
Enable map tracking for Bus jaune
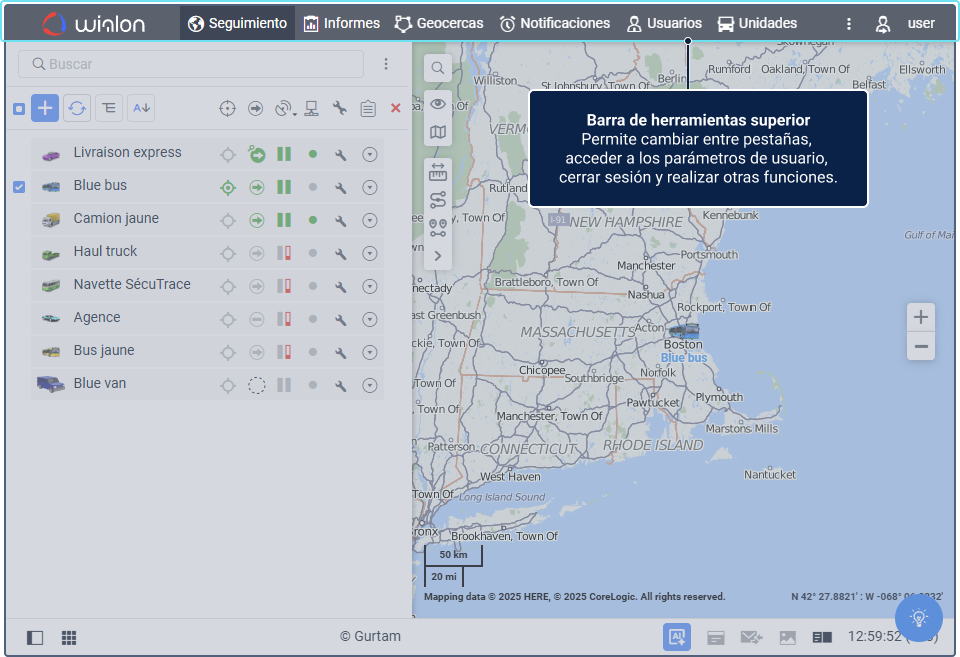228,353
